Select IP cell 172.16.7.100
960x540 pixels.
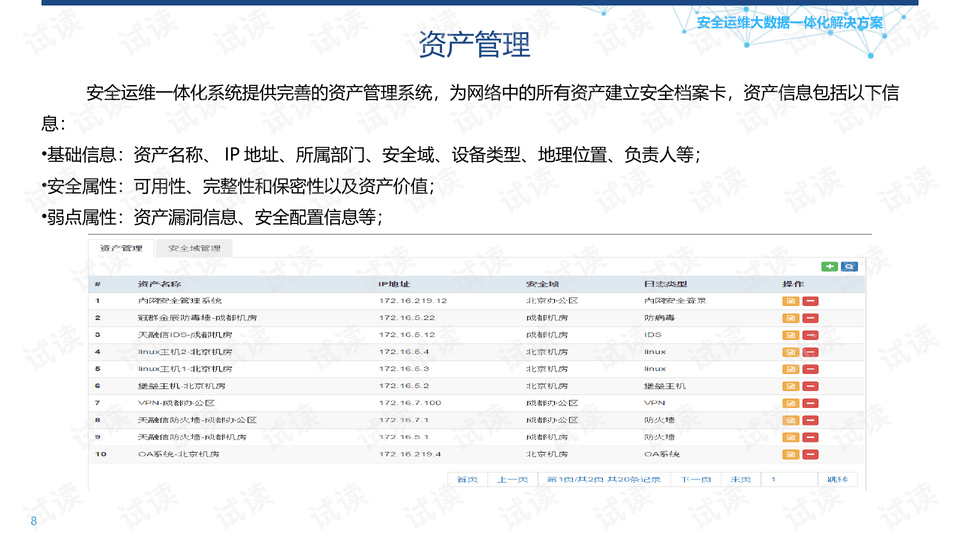[410, 403]
